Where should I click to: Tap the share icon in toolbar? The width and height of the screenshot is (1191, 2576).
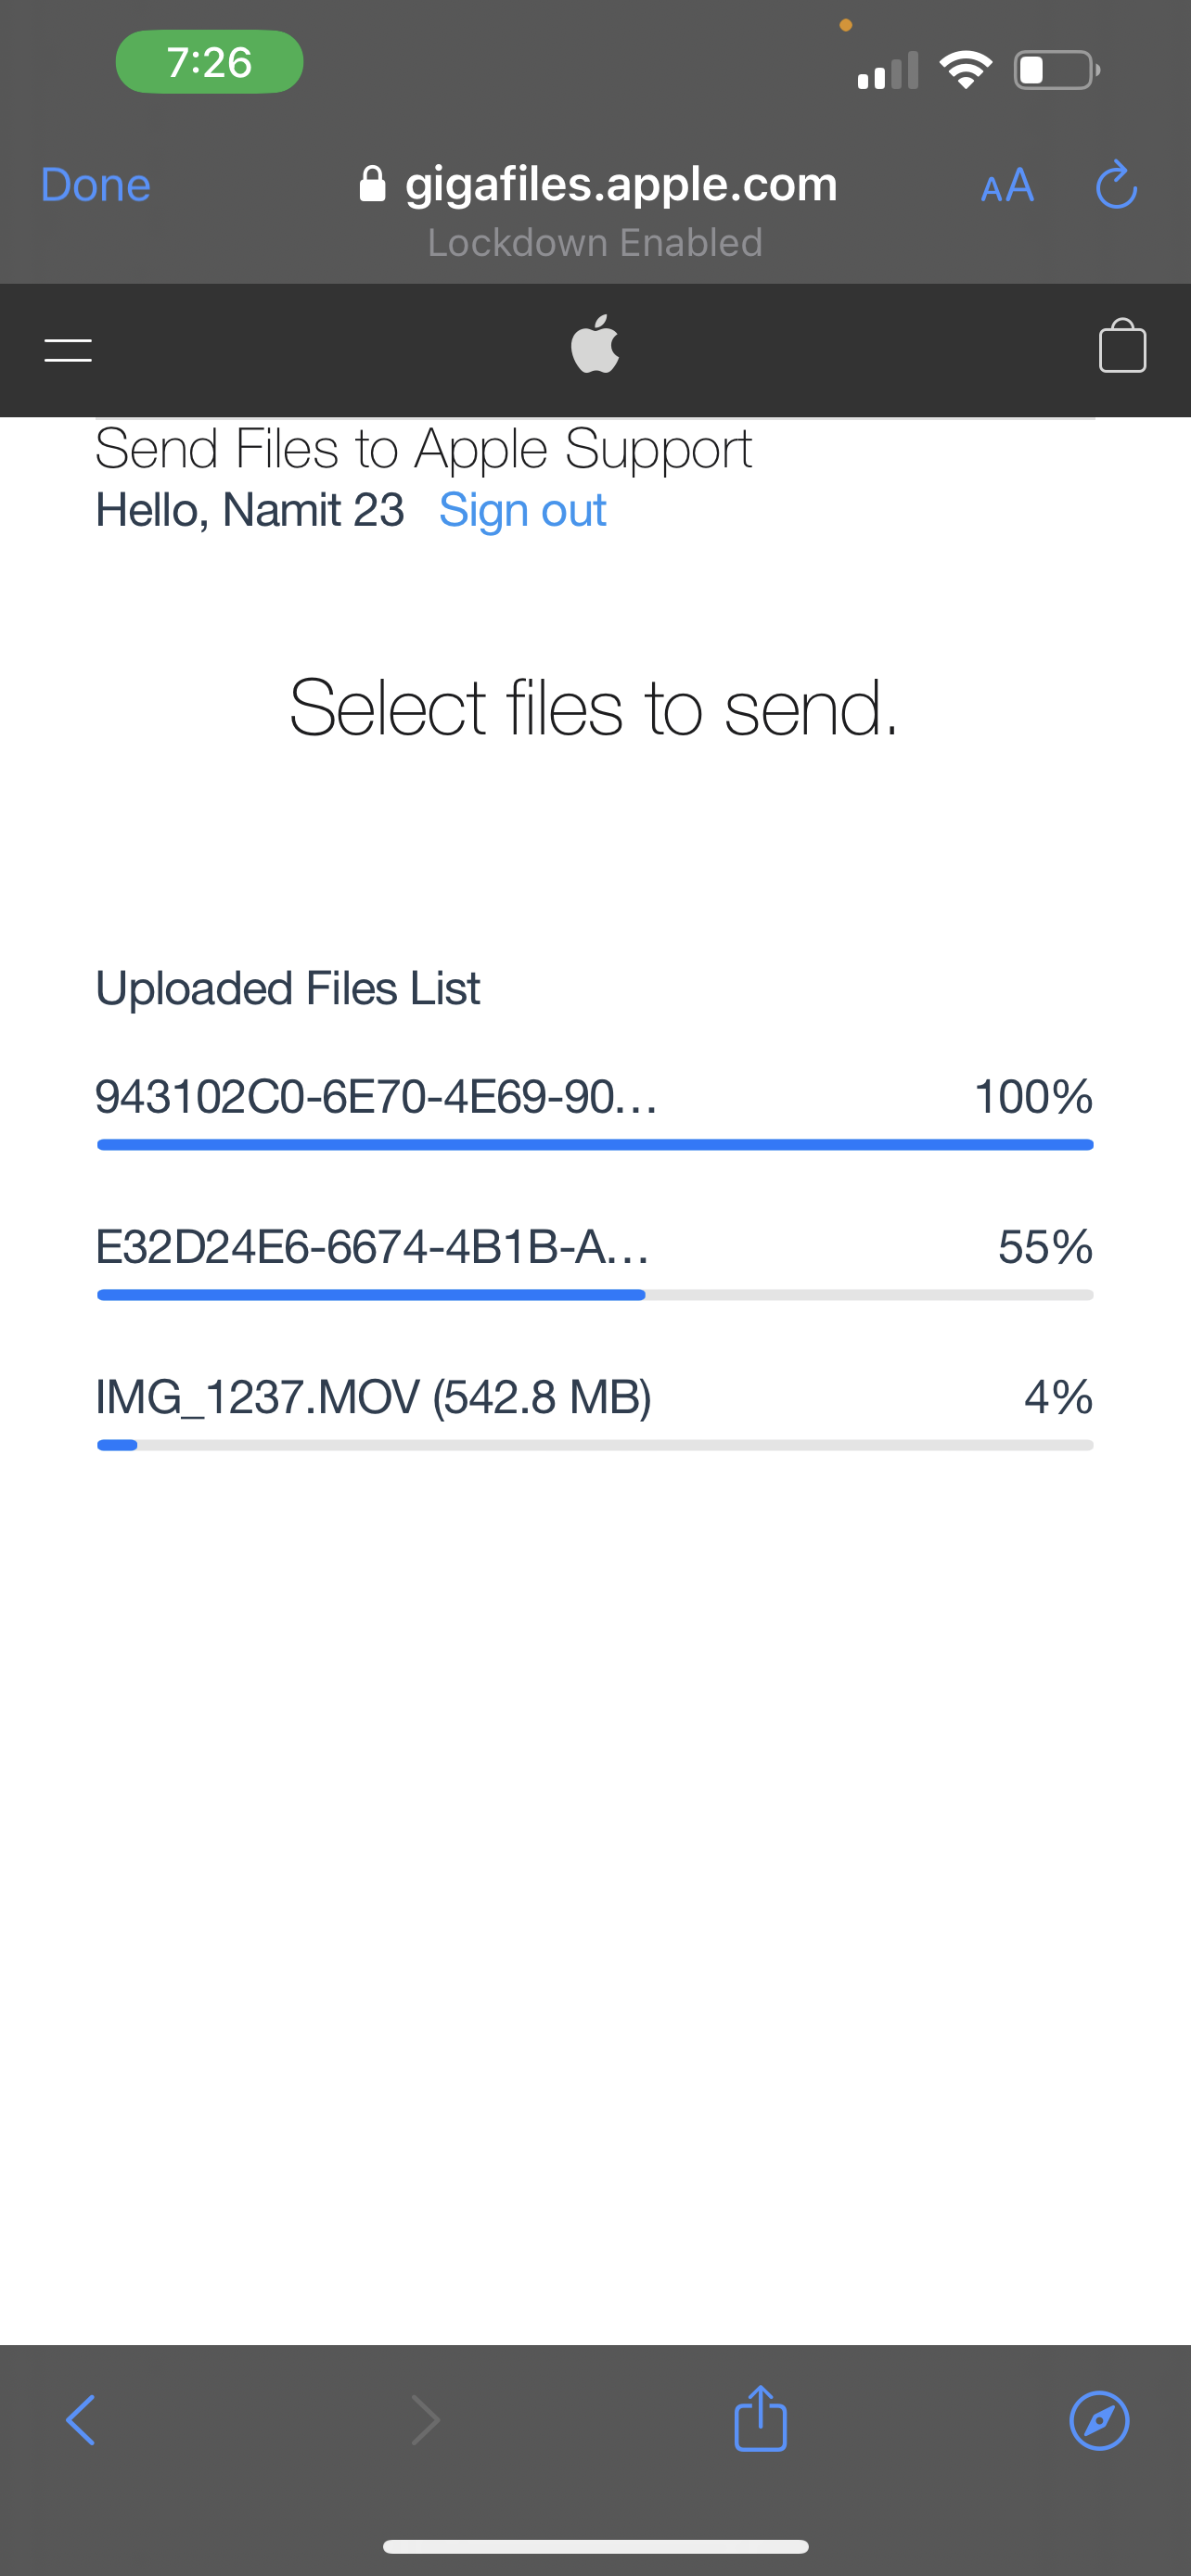(x=760, y=2419)
